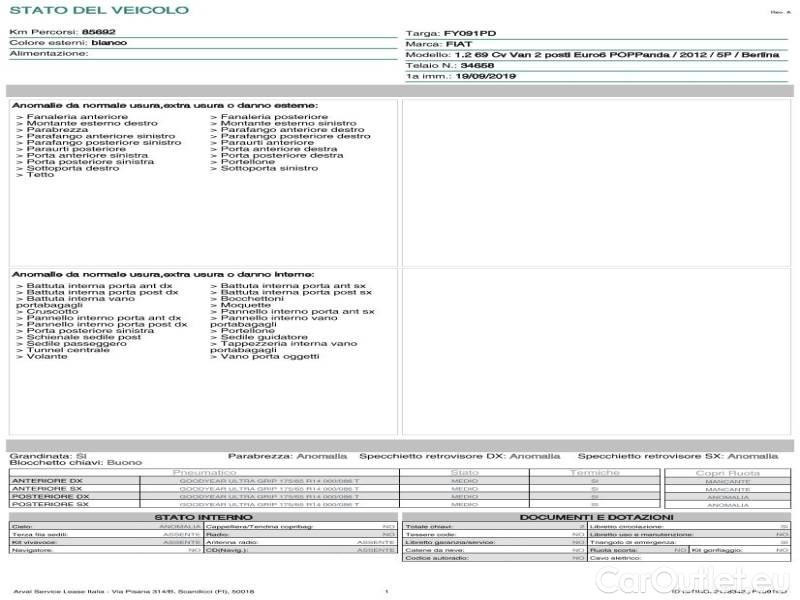Image resolution: width=800 pixels, height=600 pixels.
Task: Select the Volante item in internal anomalies
Action: coord(45,356)
